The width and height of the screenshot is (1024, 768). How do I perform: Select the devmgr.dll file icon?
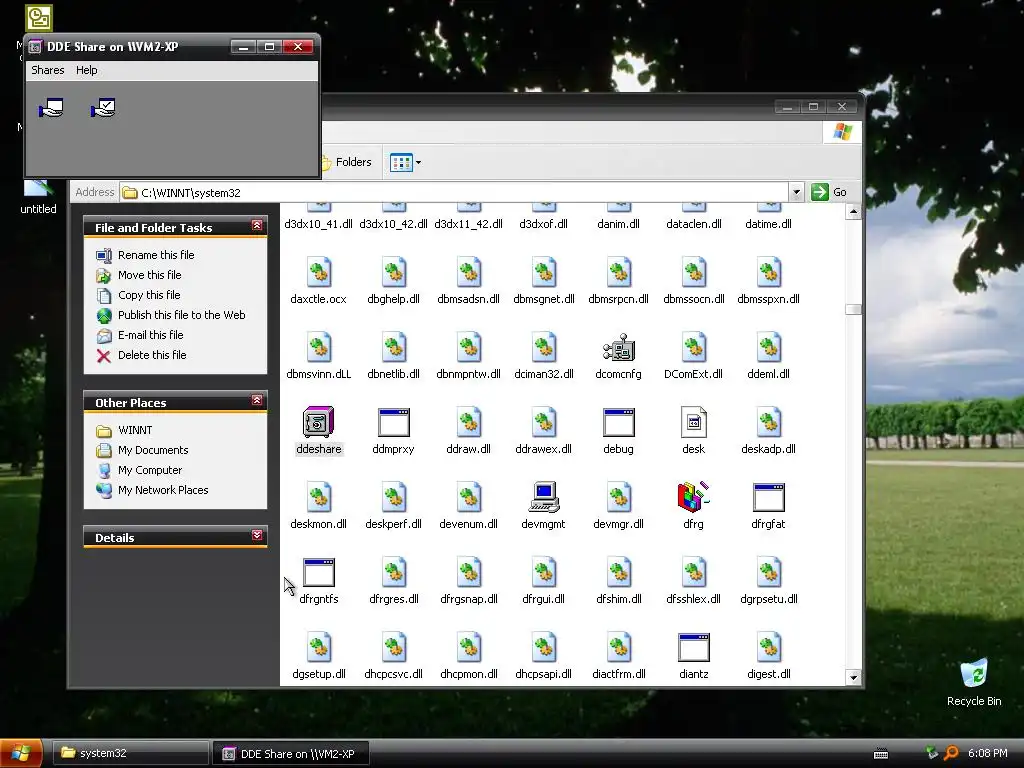(x=618, y=498)
